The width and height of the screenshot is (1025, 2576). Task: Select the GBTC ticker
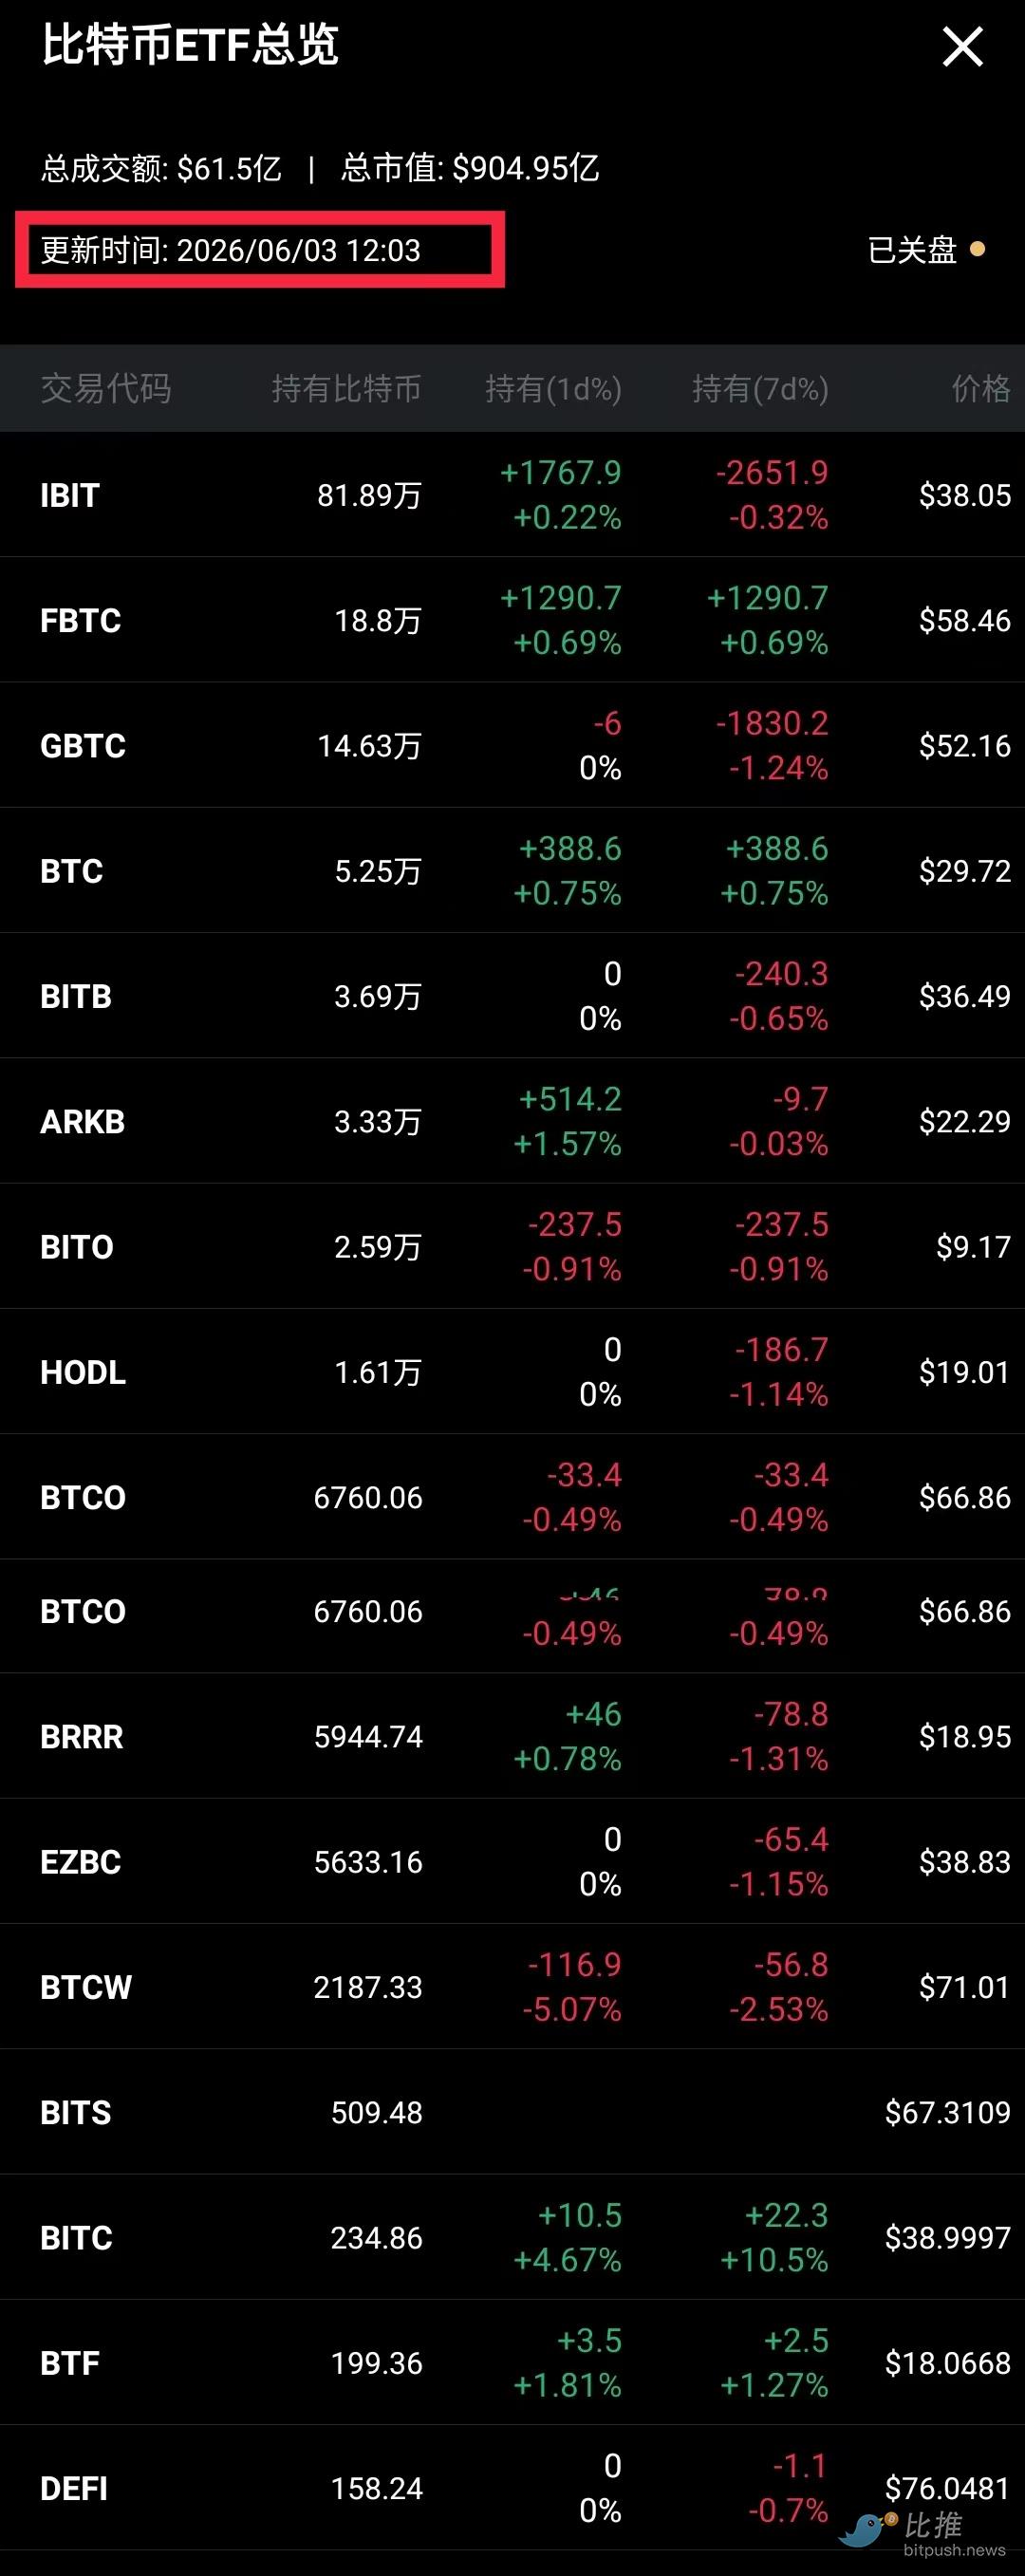83,746
